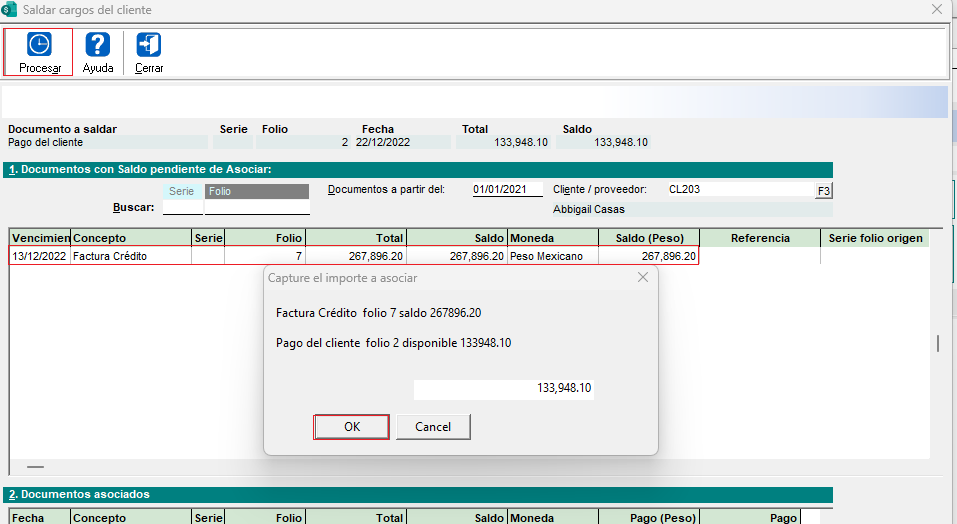Viewport: 957px width, 524px height.
Task: Edit the importe amount field 133,948.10
Action: [x=504, y=388]
